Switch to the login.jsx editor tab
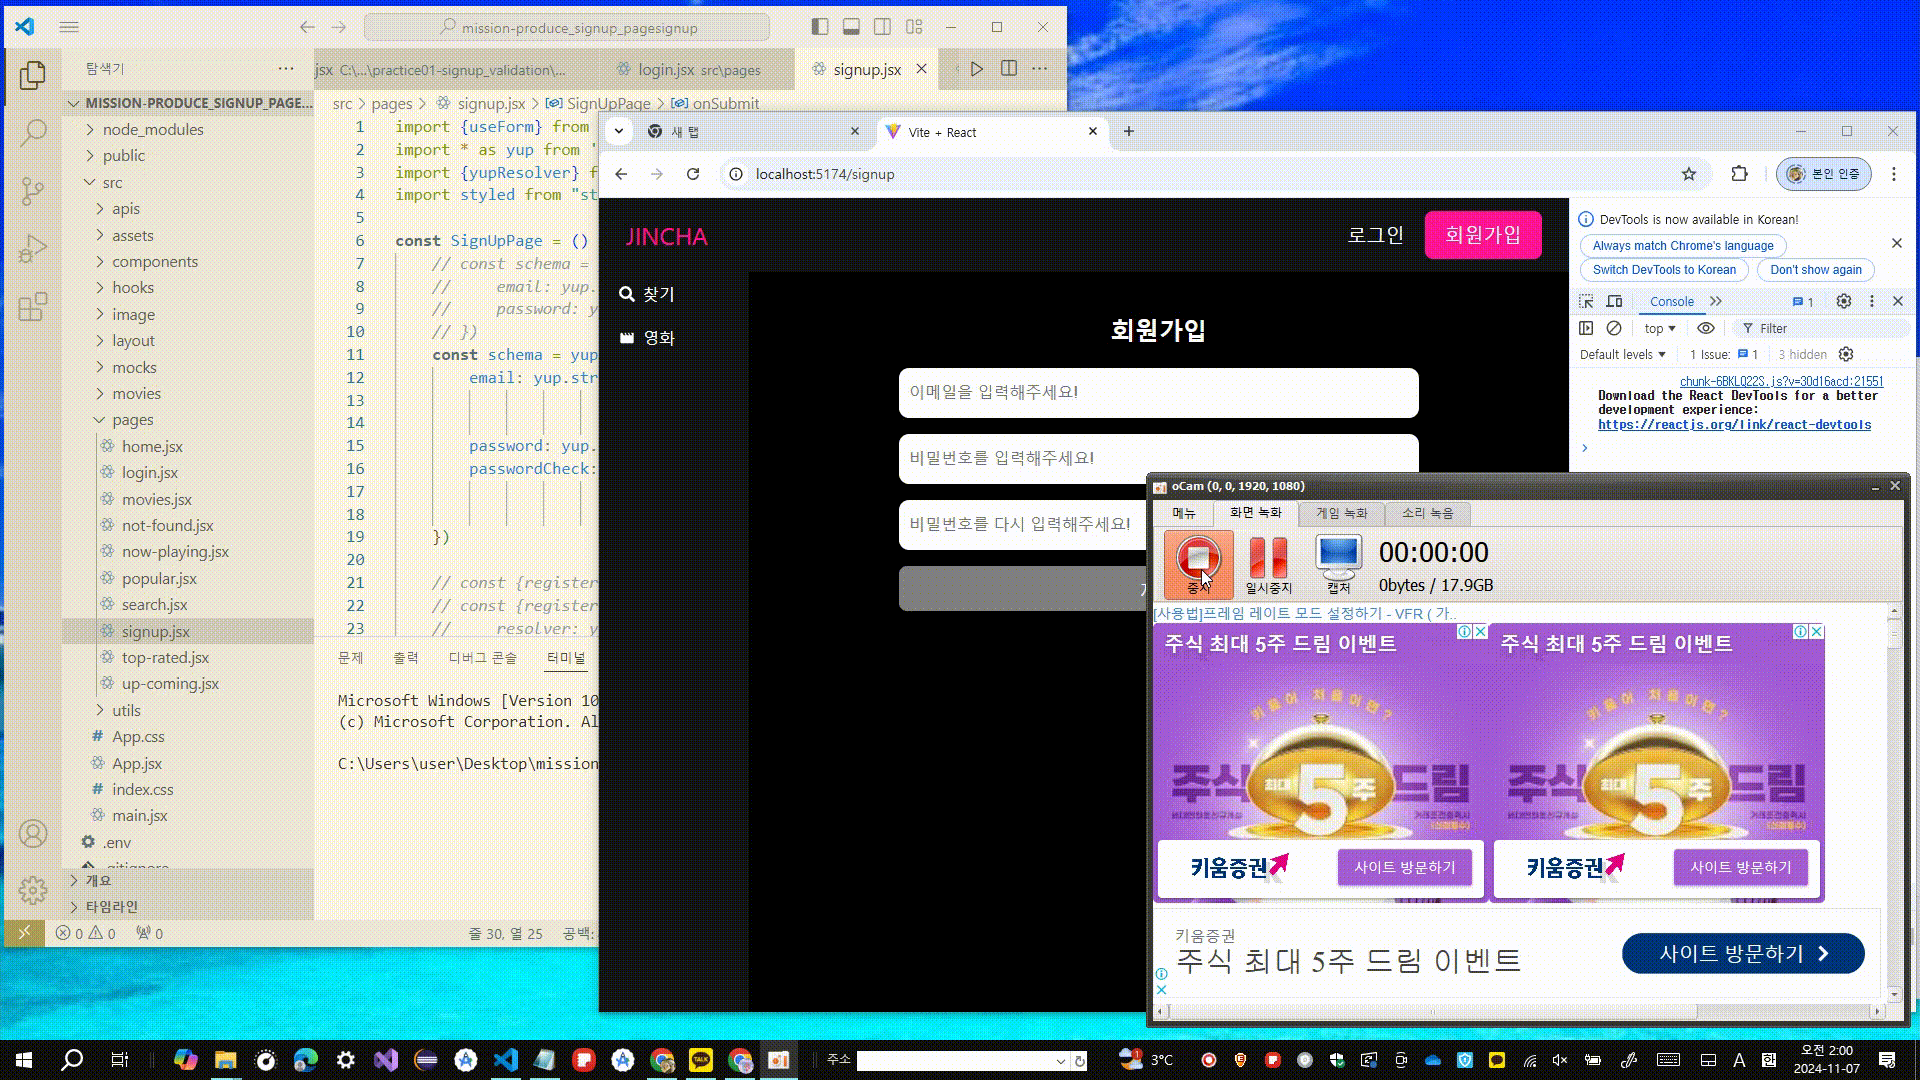Viewport: 1920px width, 1080px height. point(699,69)
